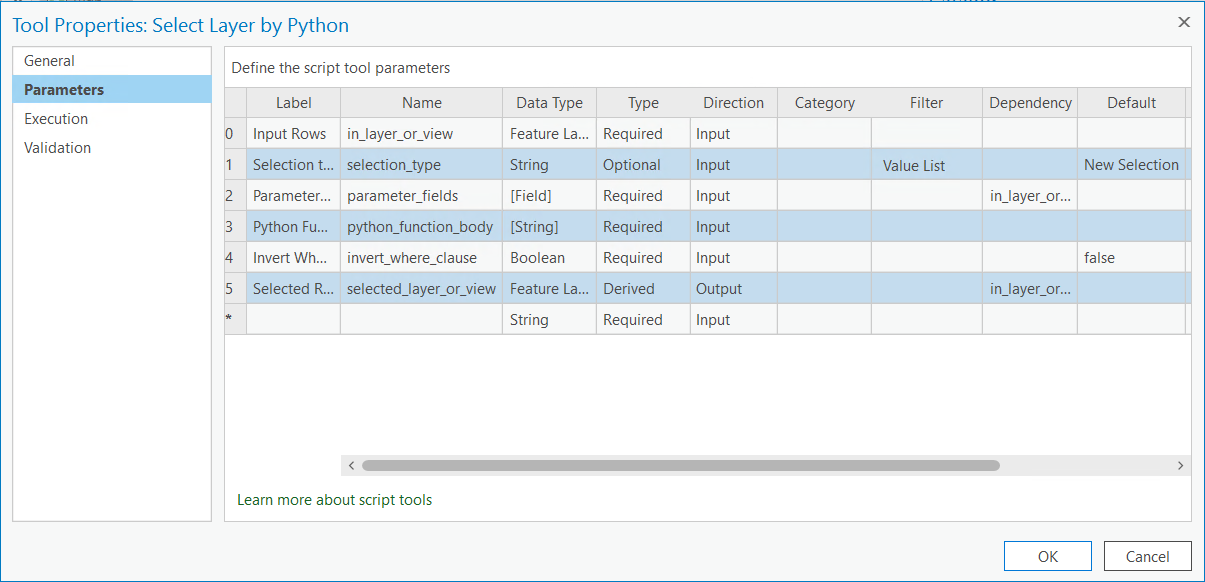Click the OK button
Viewport: 1205px width, 582px height.
click(x=1047, y=556)
